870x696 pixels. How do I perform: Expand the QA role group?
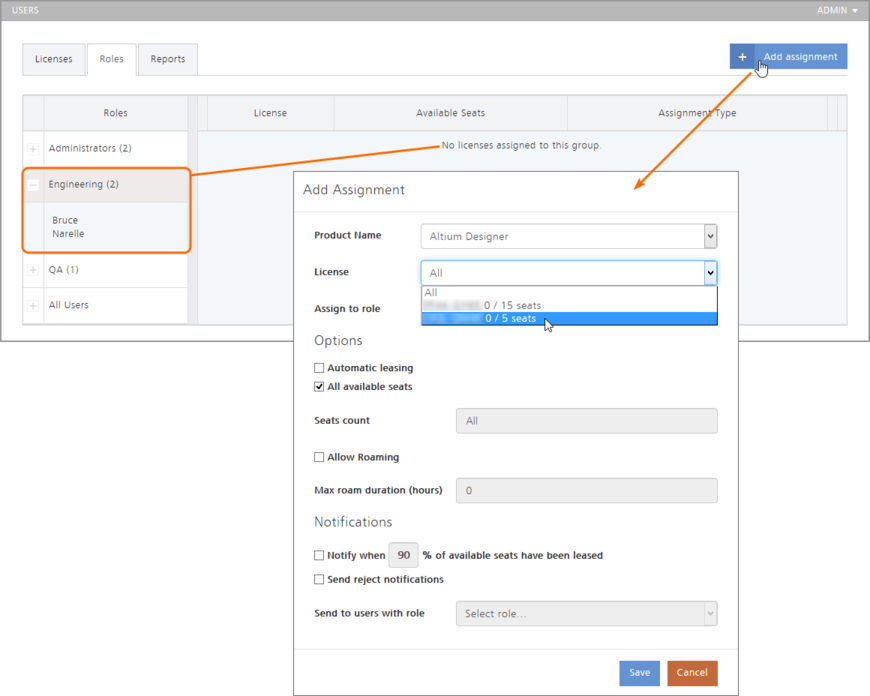pyautogui.click(x=33, y=270)
